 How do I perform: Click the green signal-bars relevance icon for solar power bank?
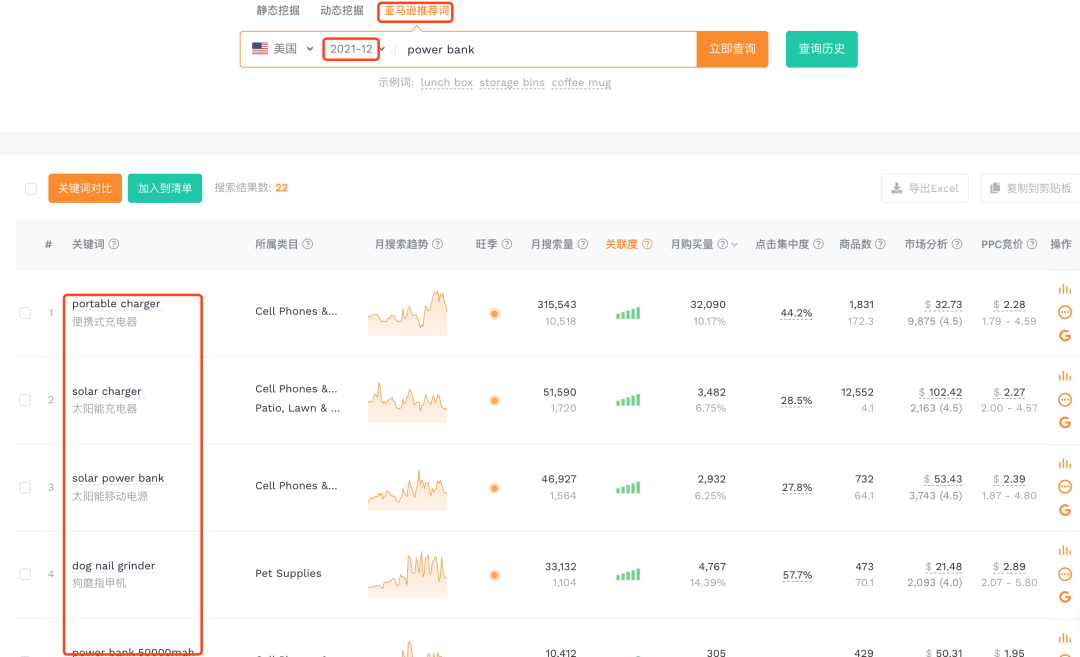pyautogui.click(x=627, y=487)
